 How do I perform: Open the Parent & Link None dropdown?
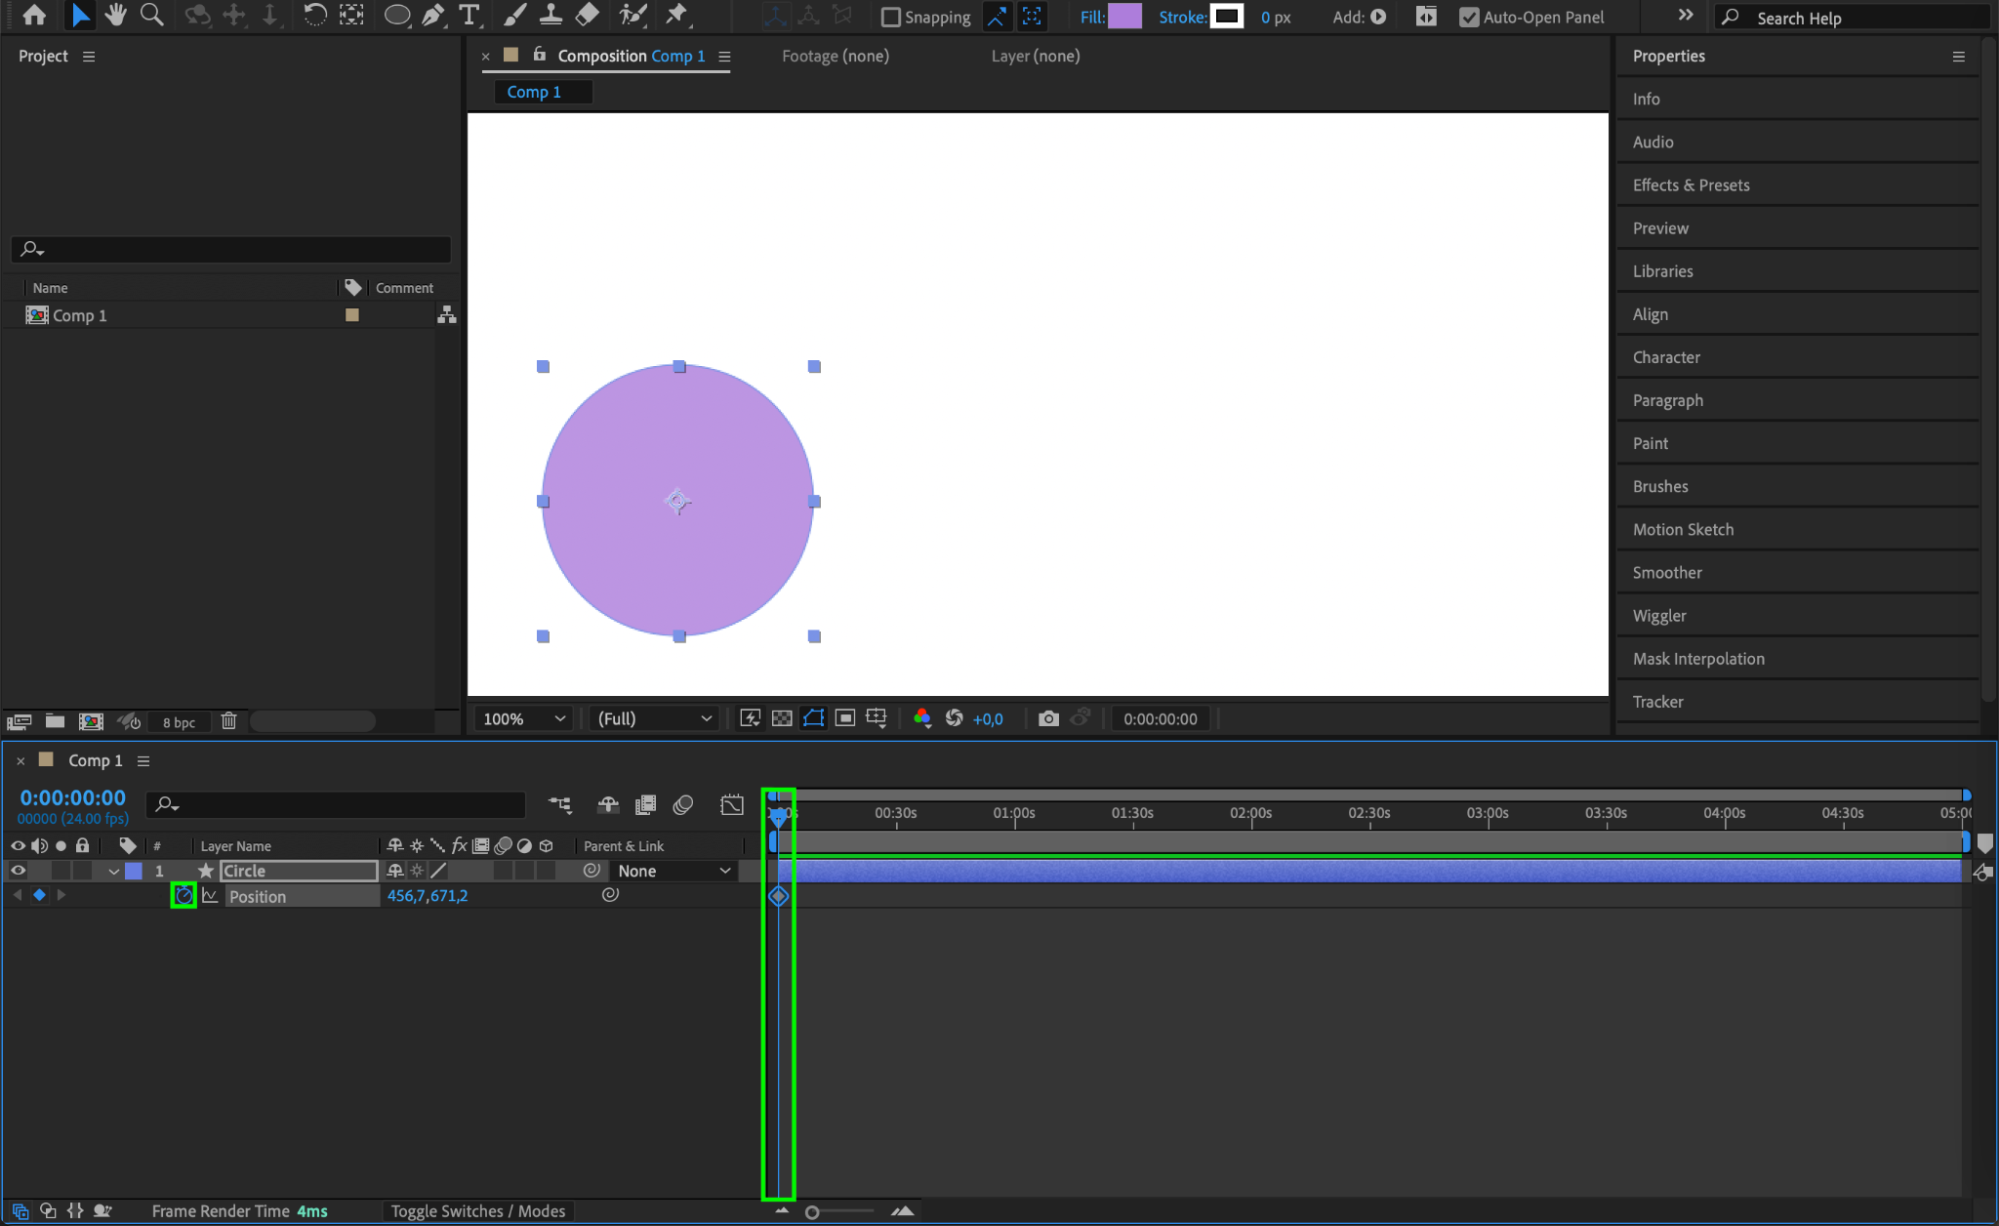pyautogui.click(x=673, y=871)
